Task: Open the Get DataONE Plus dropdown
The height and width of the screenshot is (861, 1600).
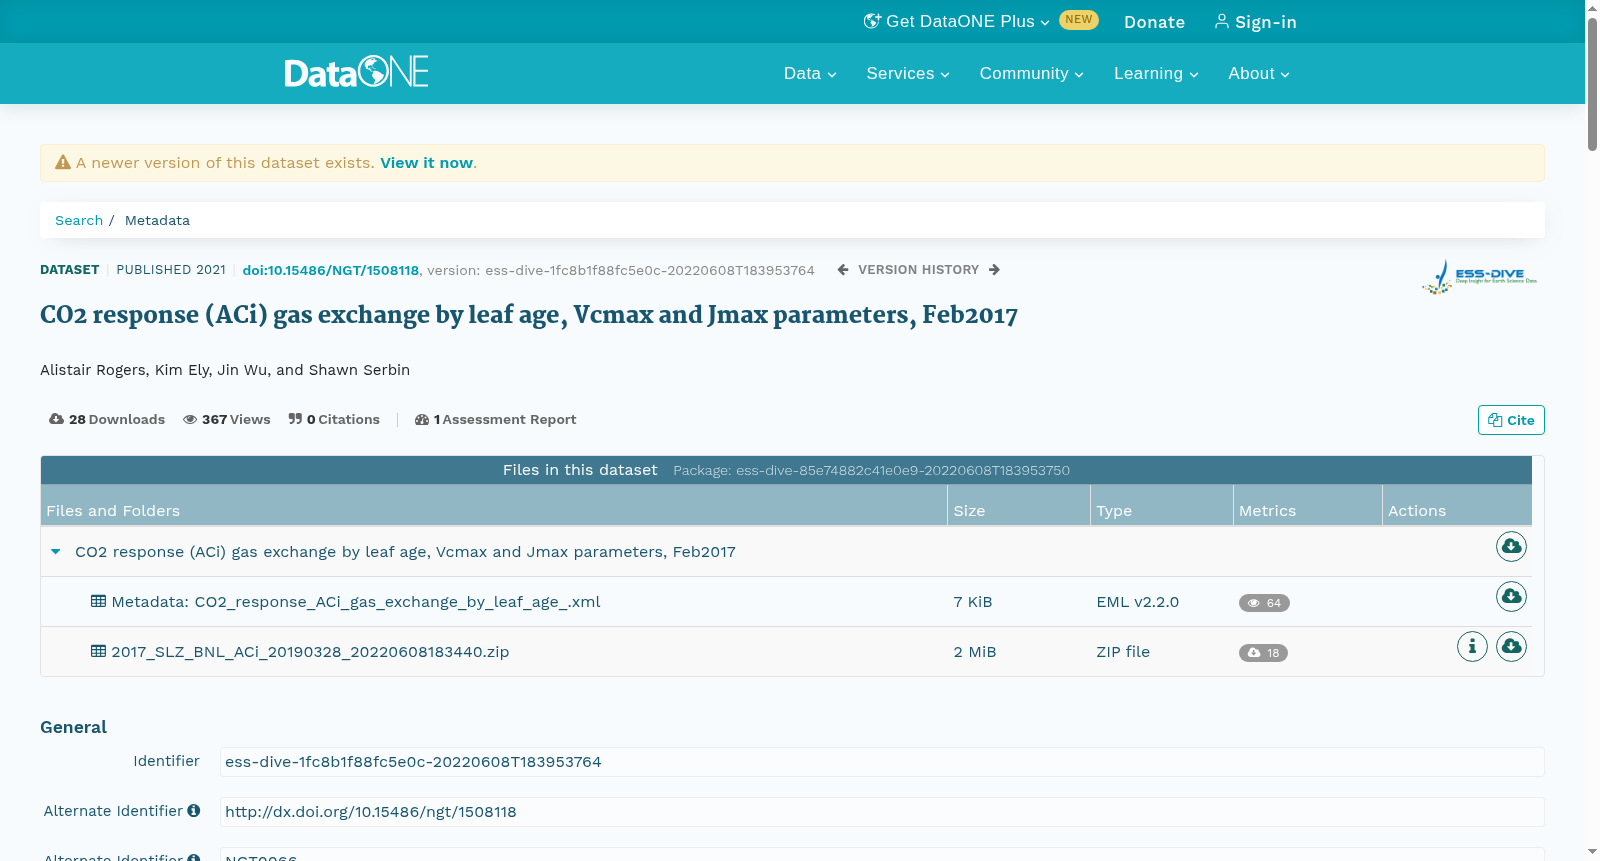Action: 957,22
